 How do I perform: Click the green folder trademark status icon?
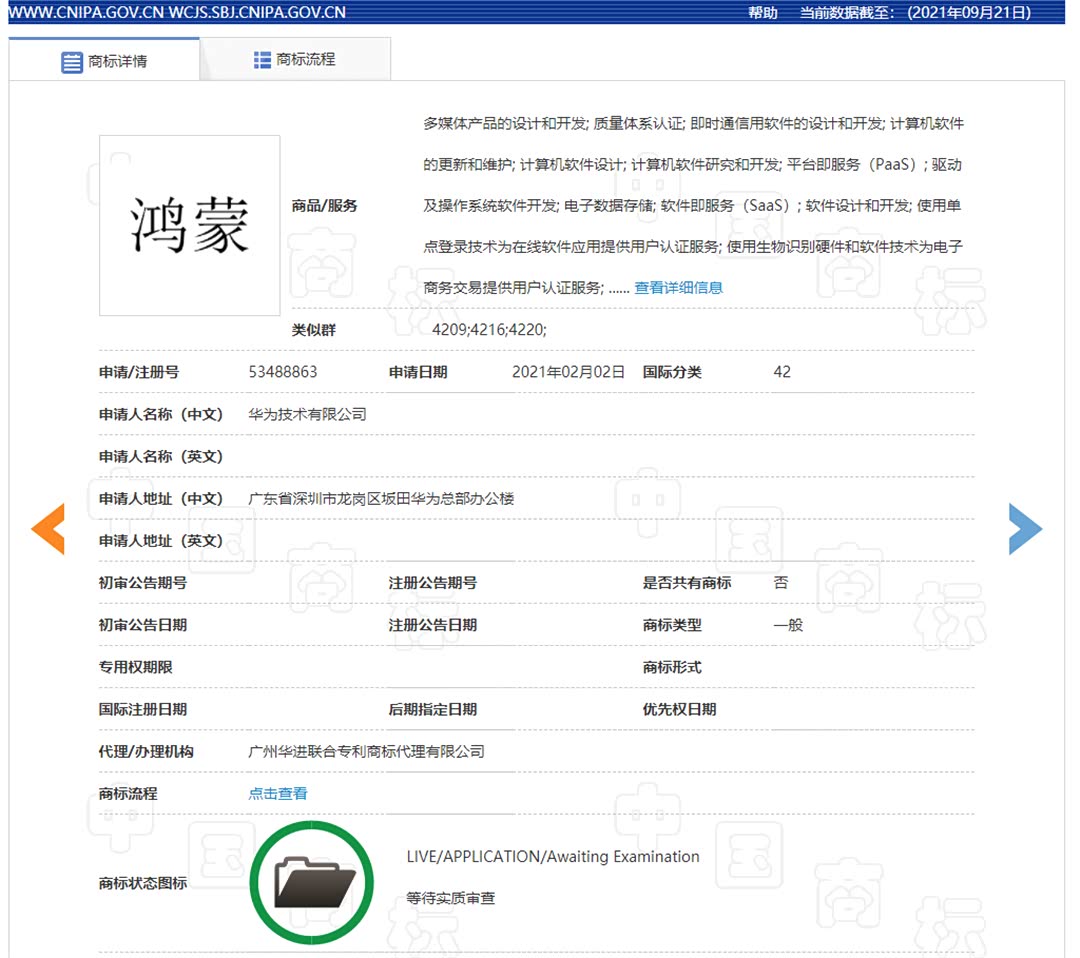(311, 882)
